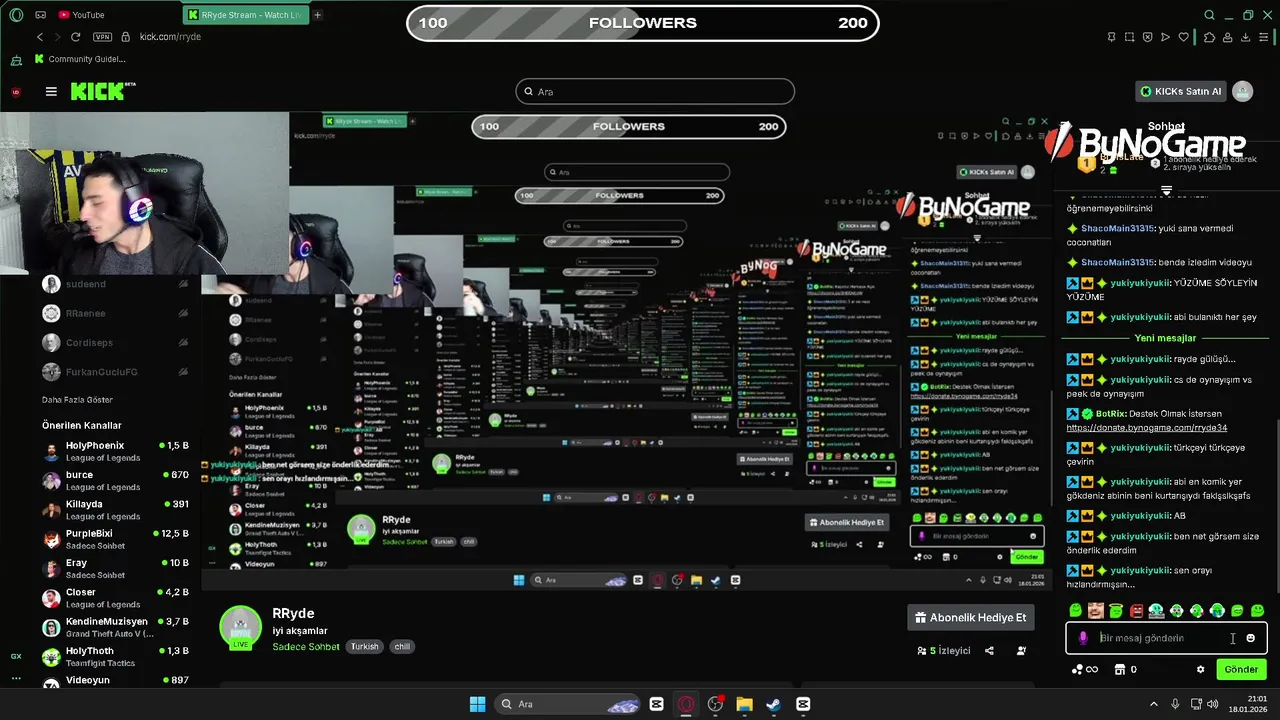The height and width of the screenshot is (720, 1280).
Task: Toggle follow icon next to FurkanGucluFG
Action: [183, 372]
